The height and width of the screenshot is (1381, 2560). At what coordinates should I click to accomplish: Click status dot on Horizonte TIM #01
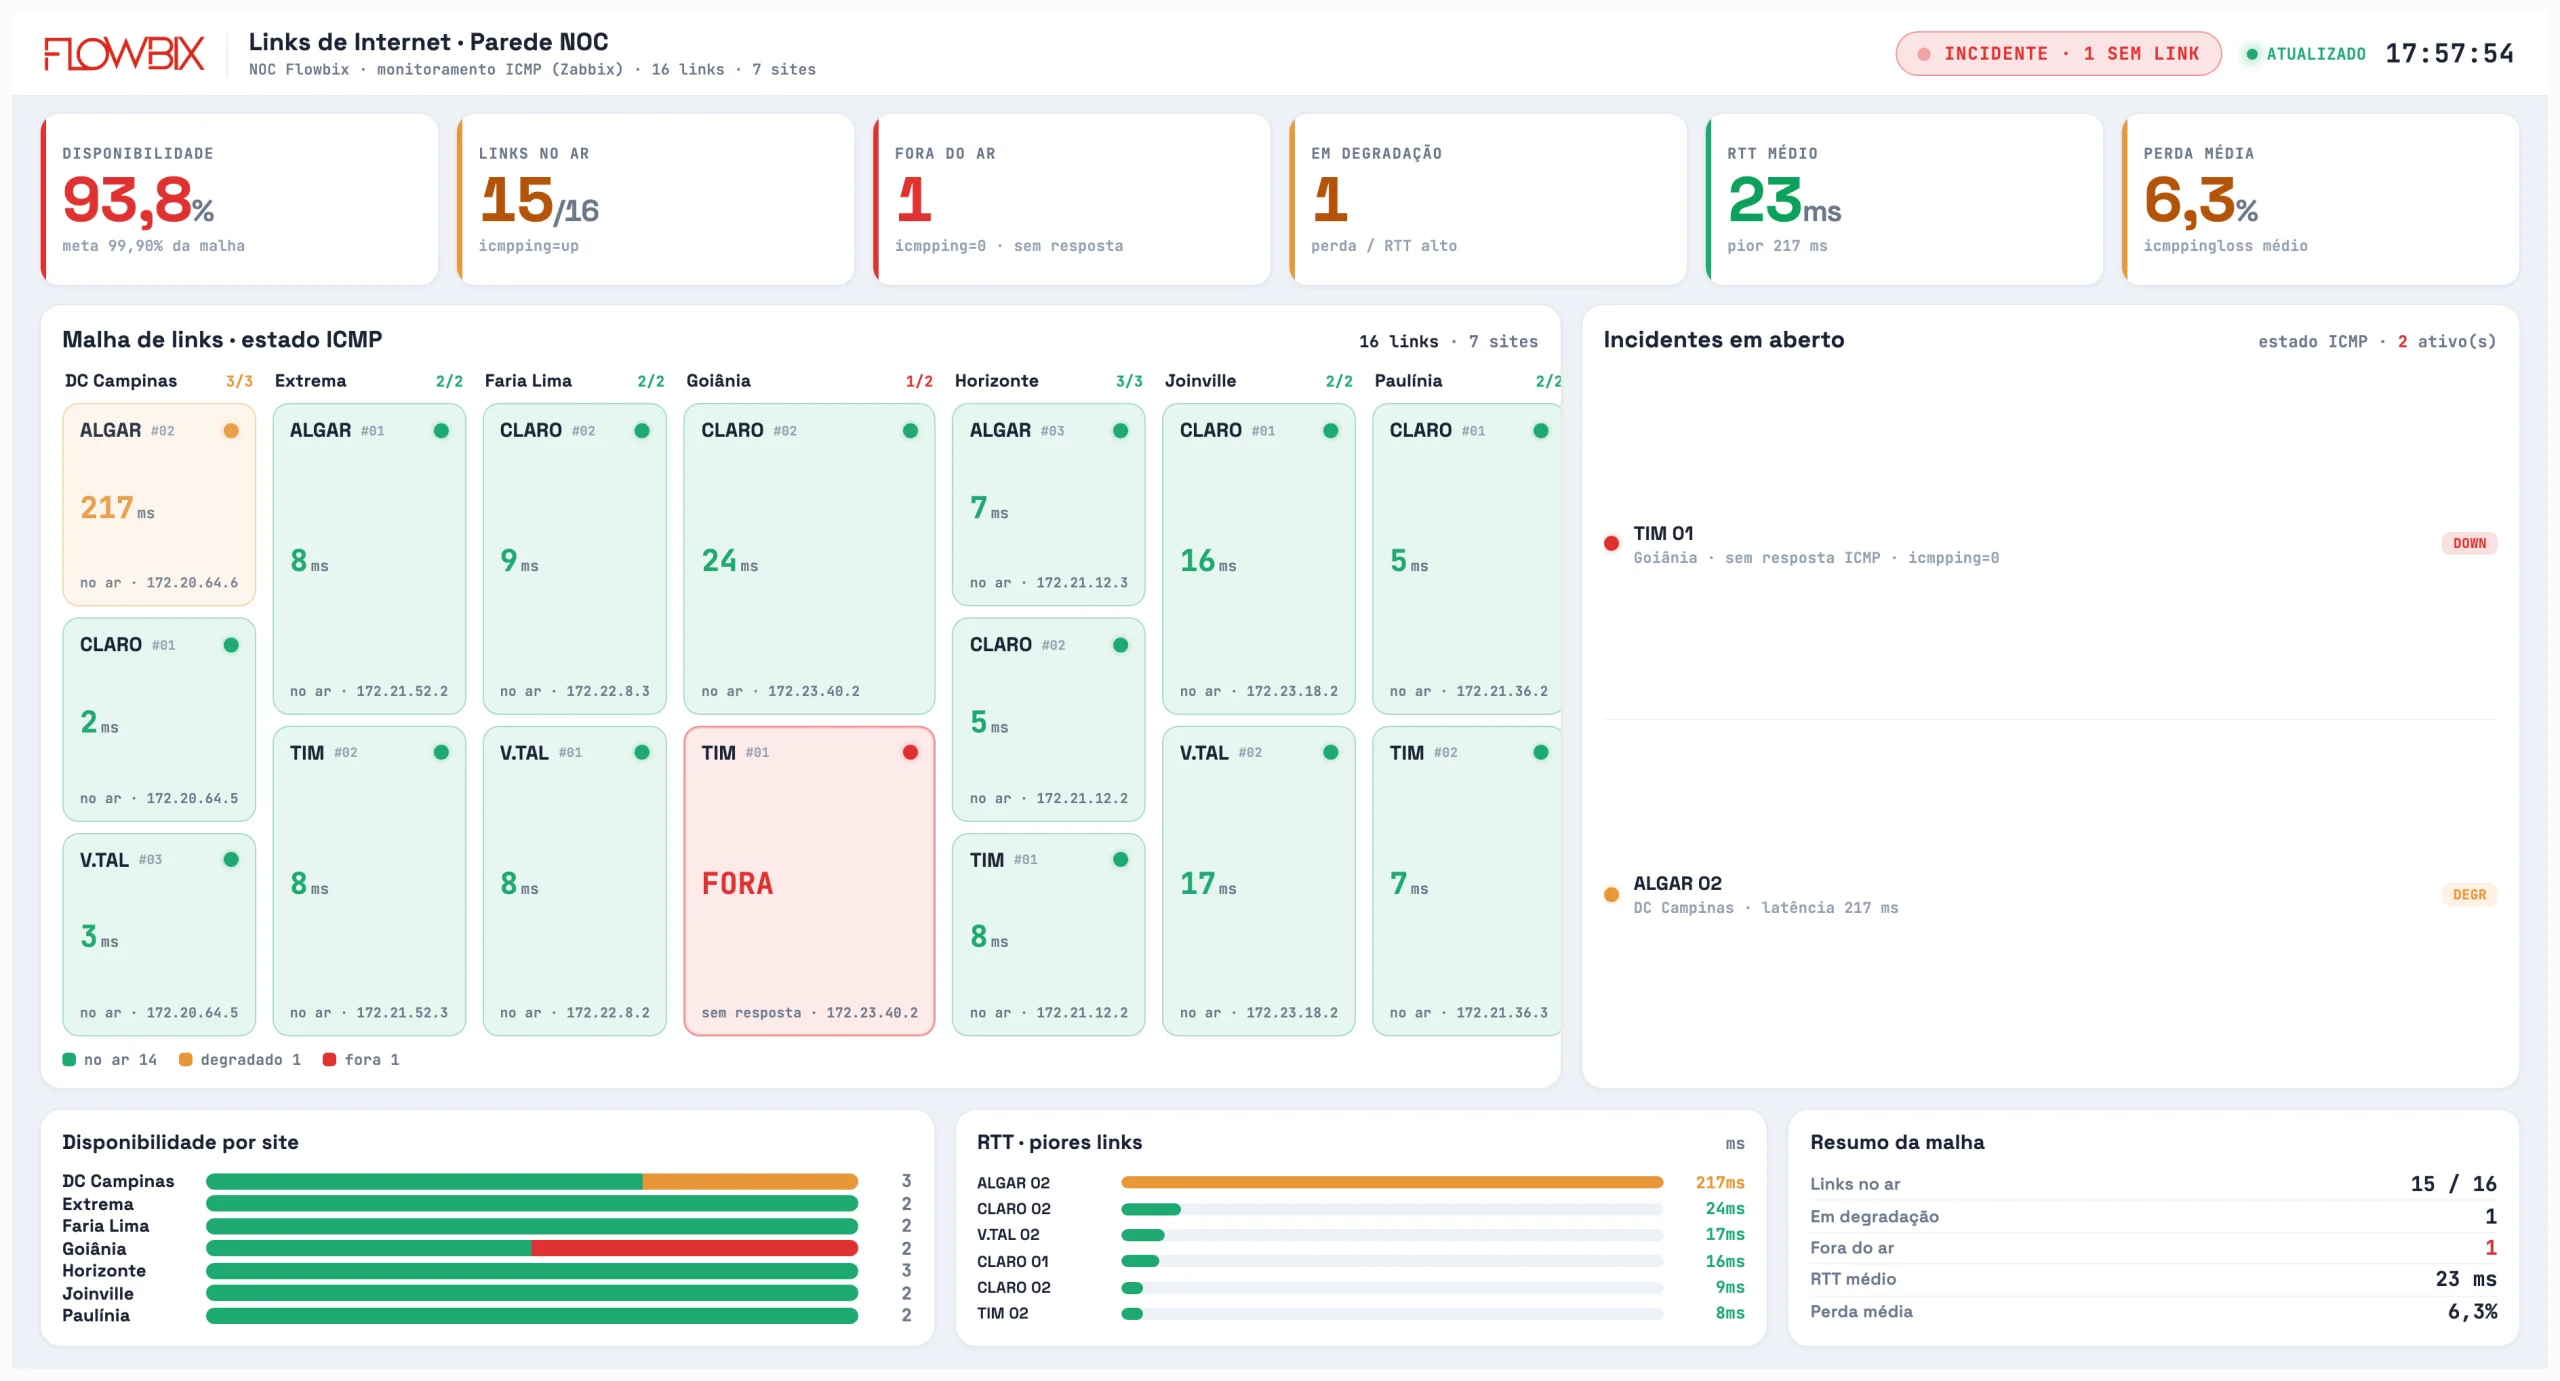pos(1120,860)
